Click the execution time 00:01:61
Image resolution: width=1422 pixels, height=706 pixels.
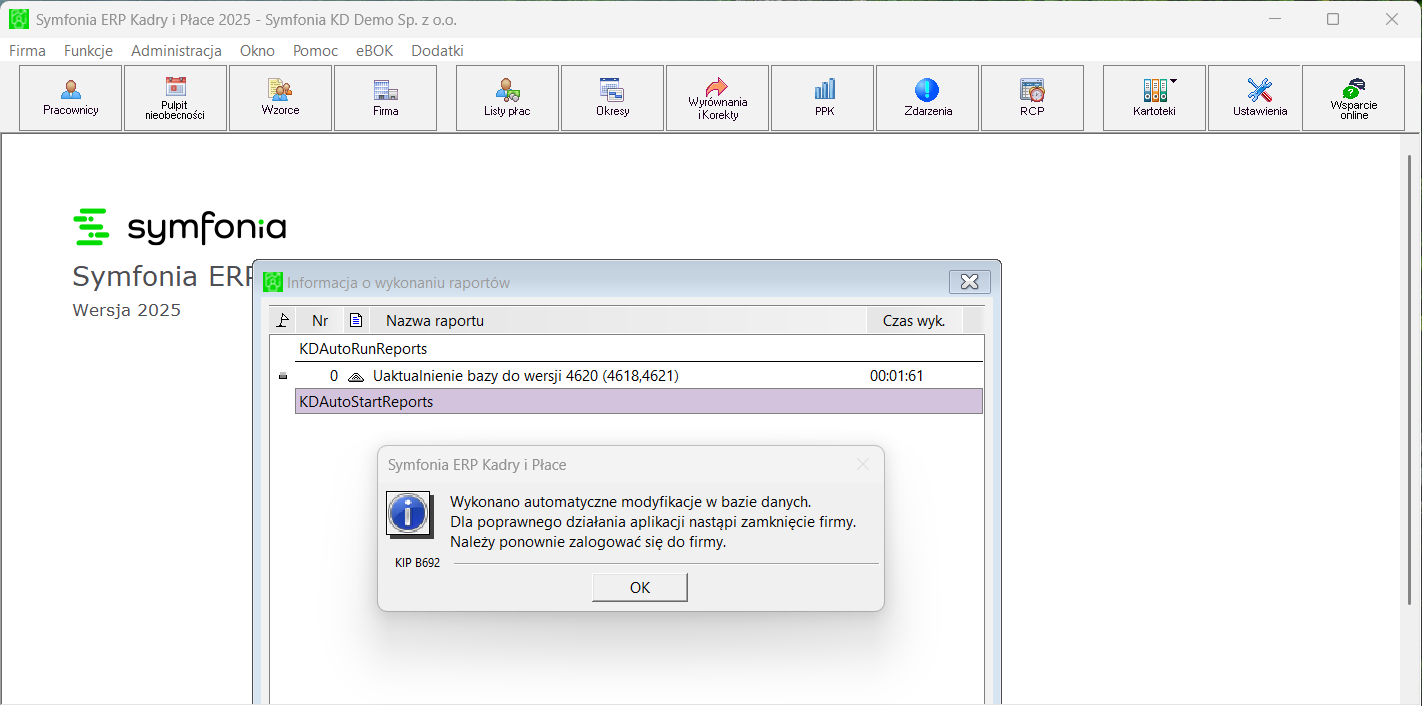coord(897,376)
